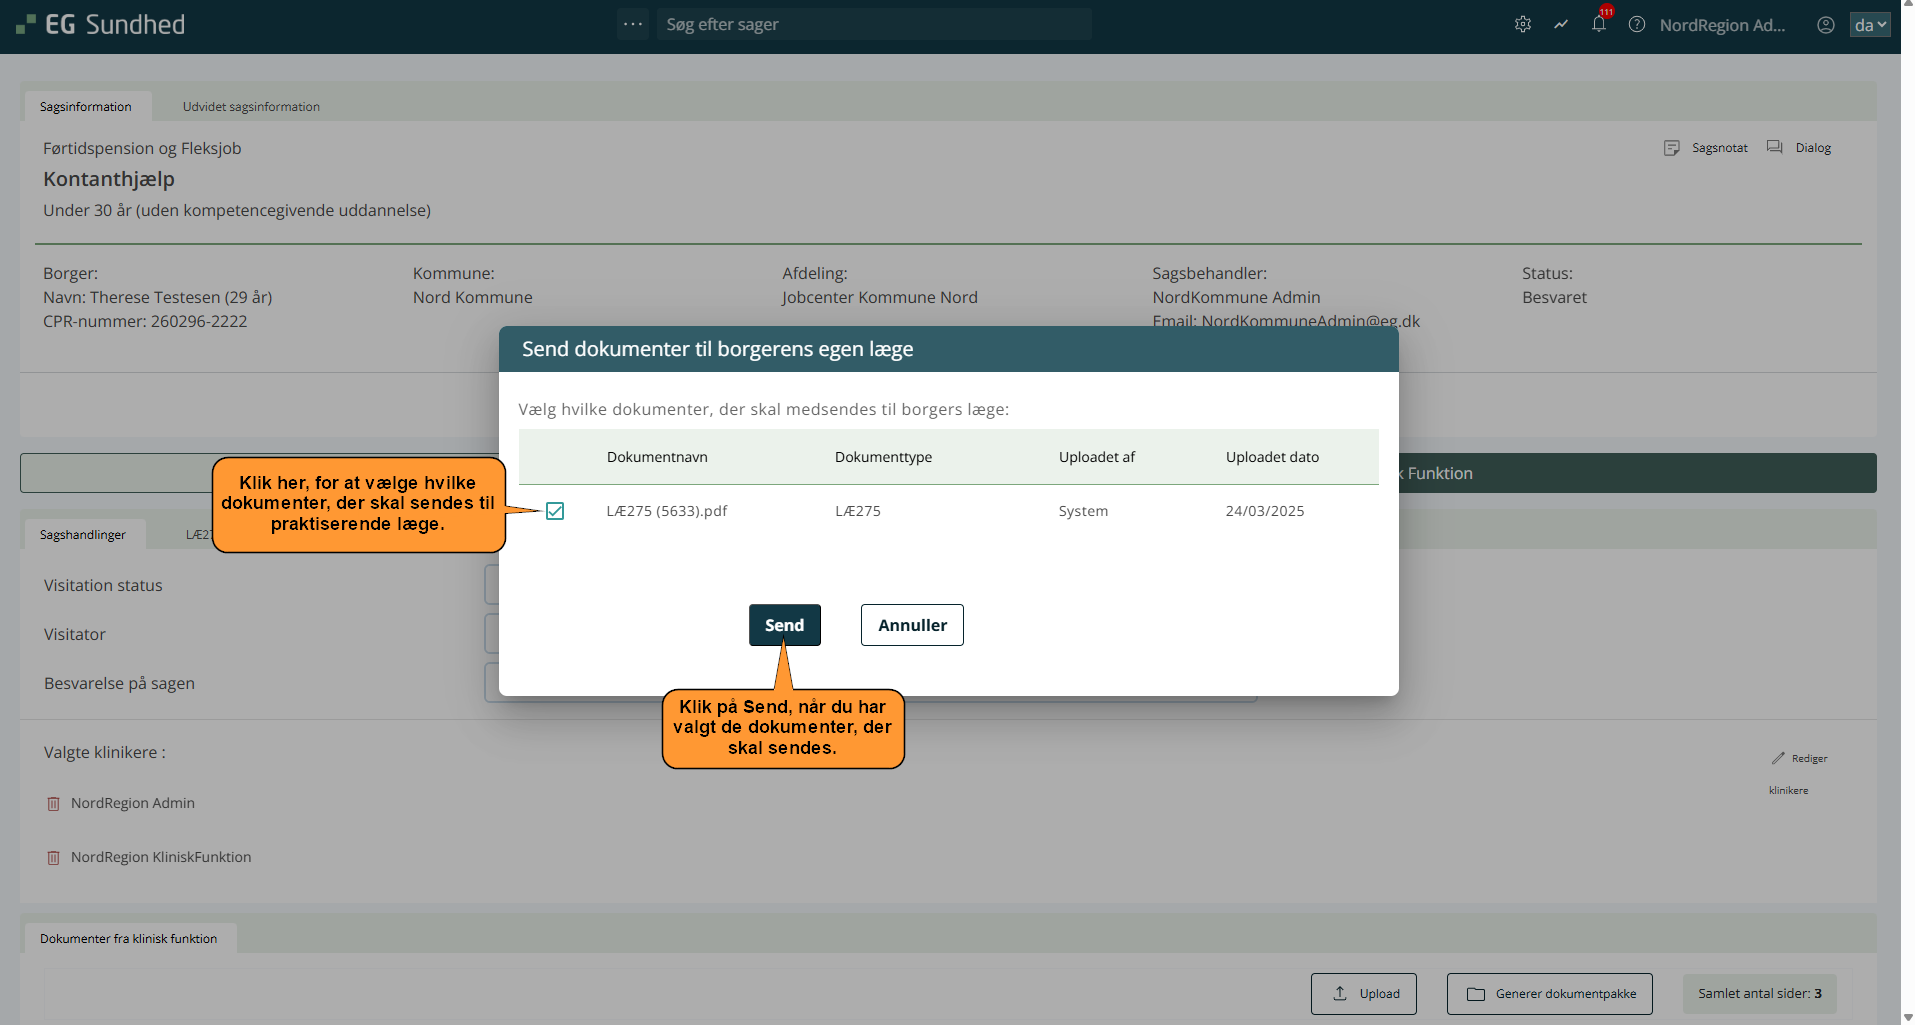Open Sagsnotat note icon

pyautogui.click(x=1671, y=148)
